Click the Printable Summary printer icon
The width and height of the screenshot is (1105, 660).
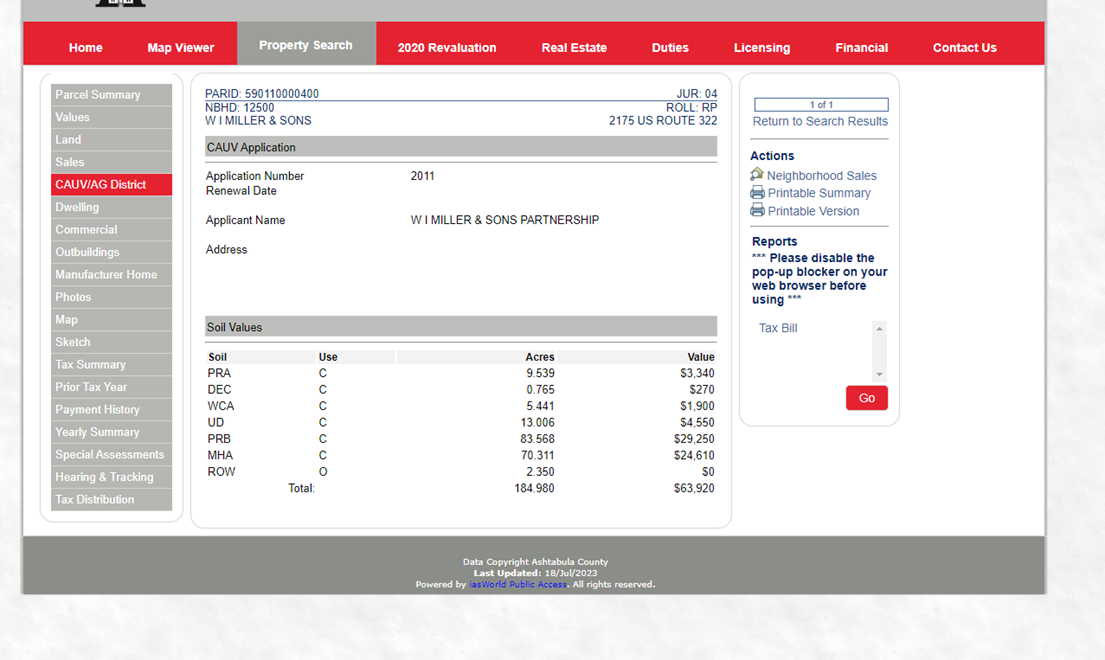click(757, 193)
